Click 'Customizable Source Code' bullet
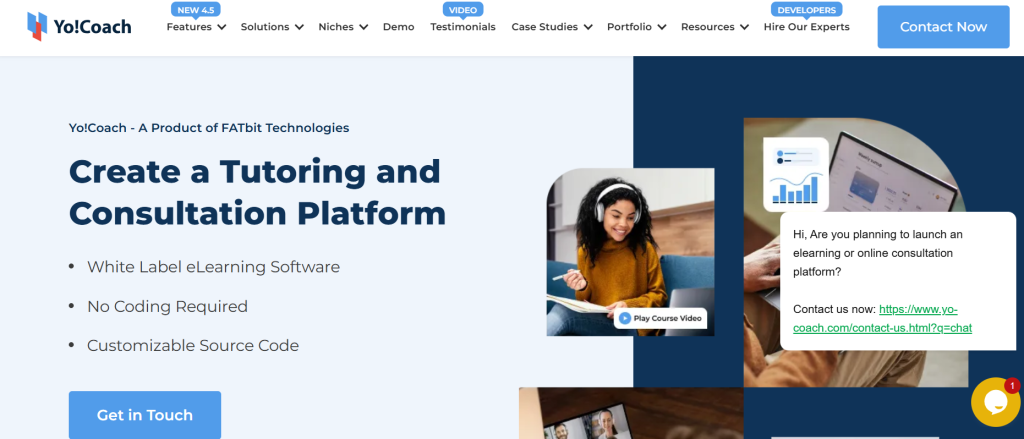This screenshot has width=1024, height=439. [193, 346]
